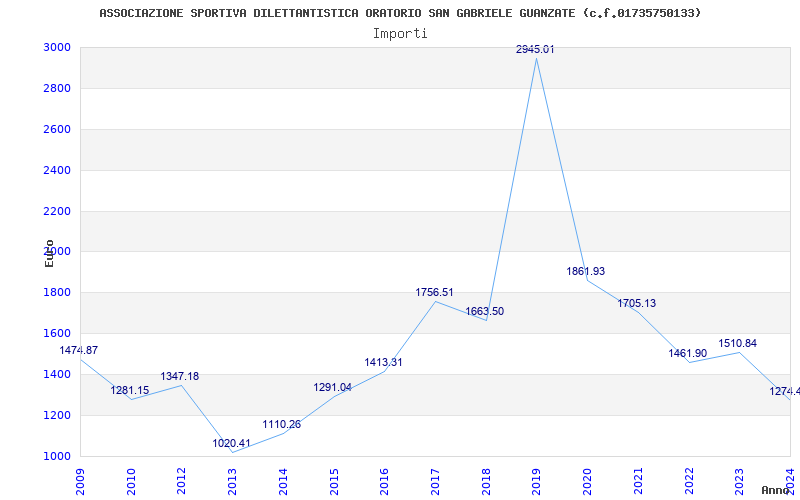The height and width of the screenshot is (500, 800).
Task: Click the 'Anno' x-axis title
Action: coord(775,490)
